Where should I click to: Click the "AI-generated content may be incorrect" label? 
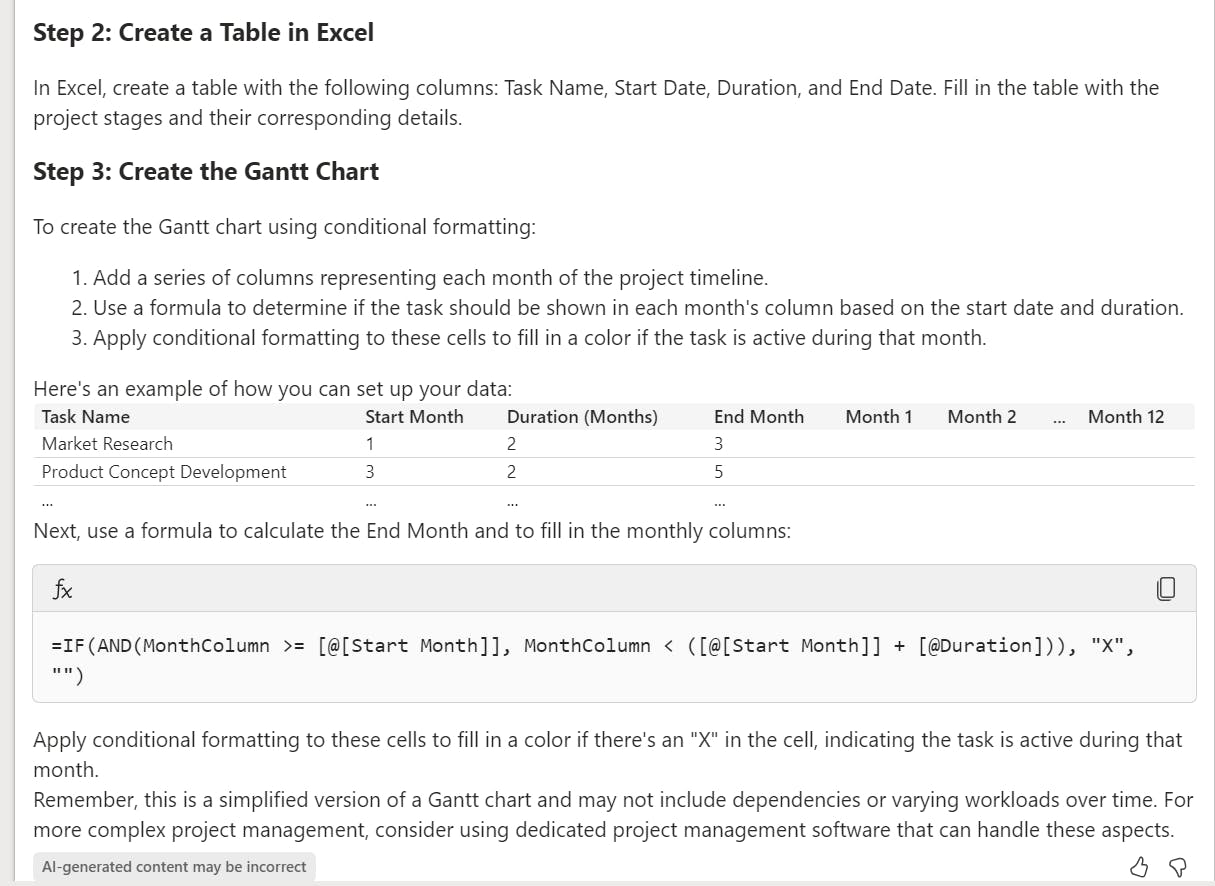point(174,867)
